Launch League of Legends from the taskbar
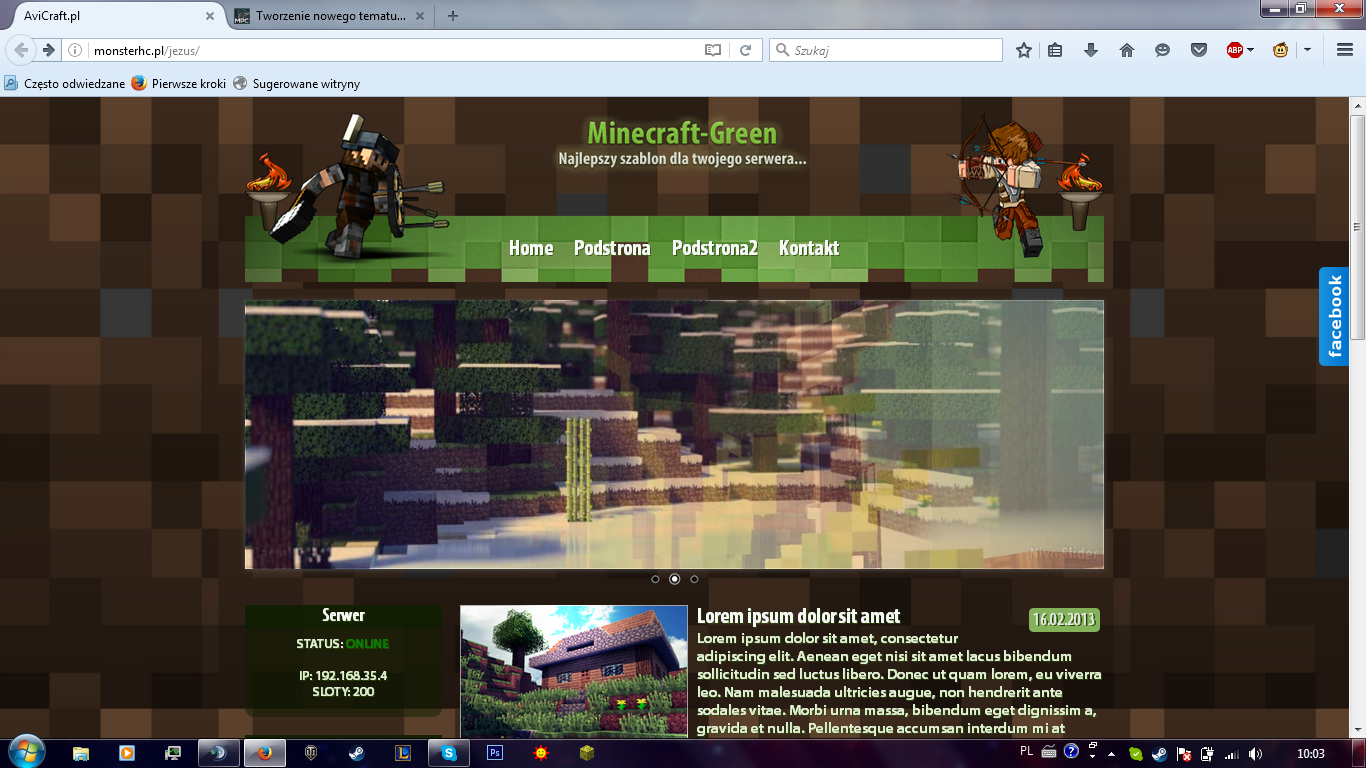 [403, 753]
